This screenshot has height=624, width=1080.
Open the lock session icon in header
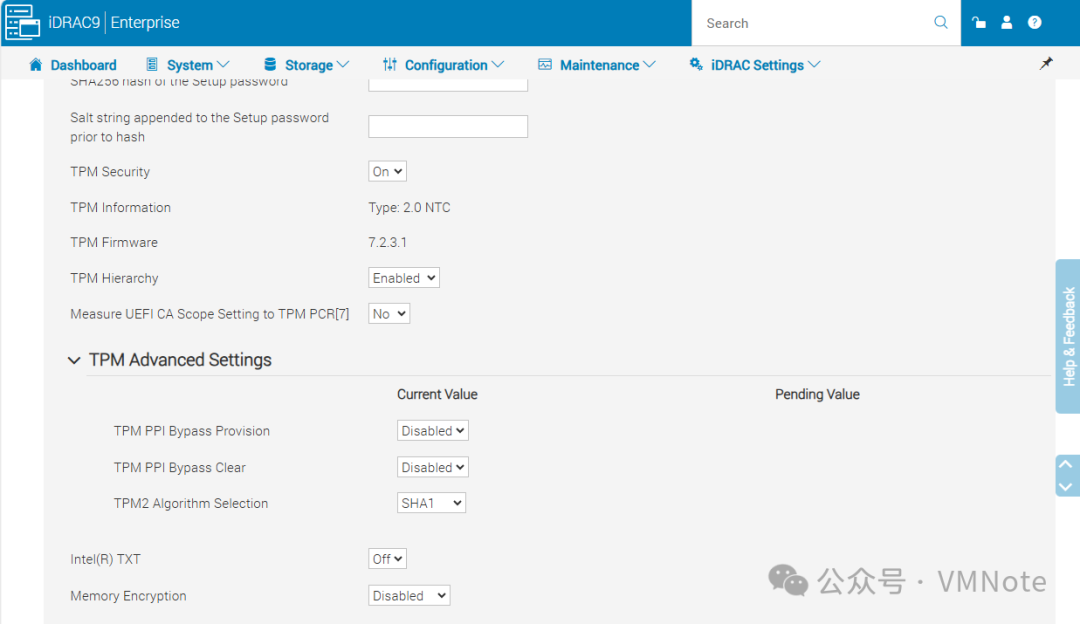pyautogui.click(x=978, y=23)
